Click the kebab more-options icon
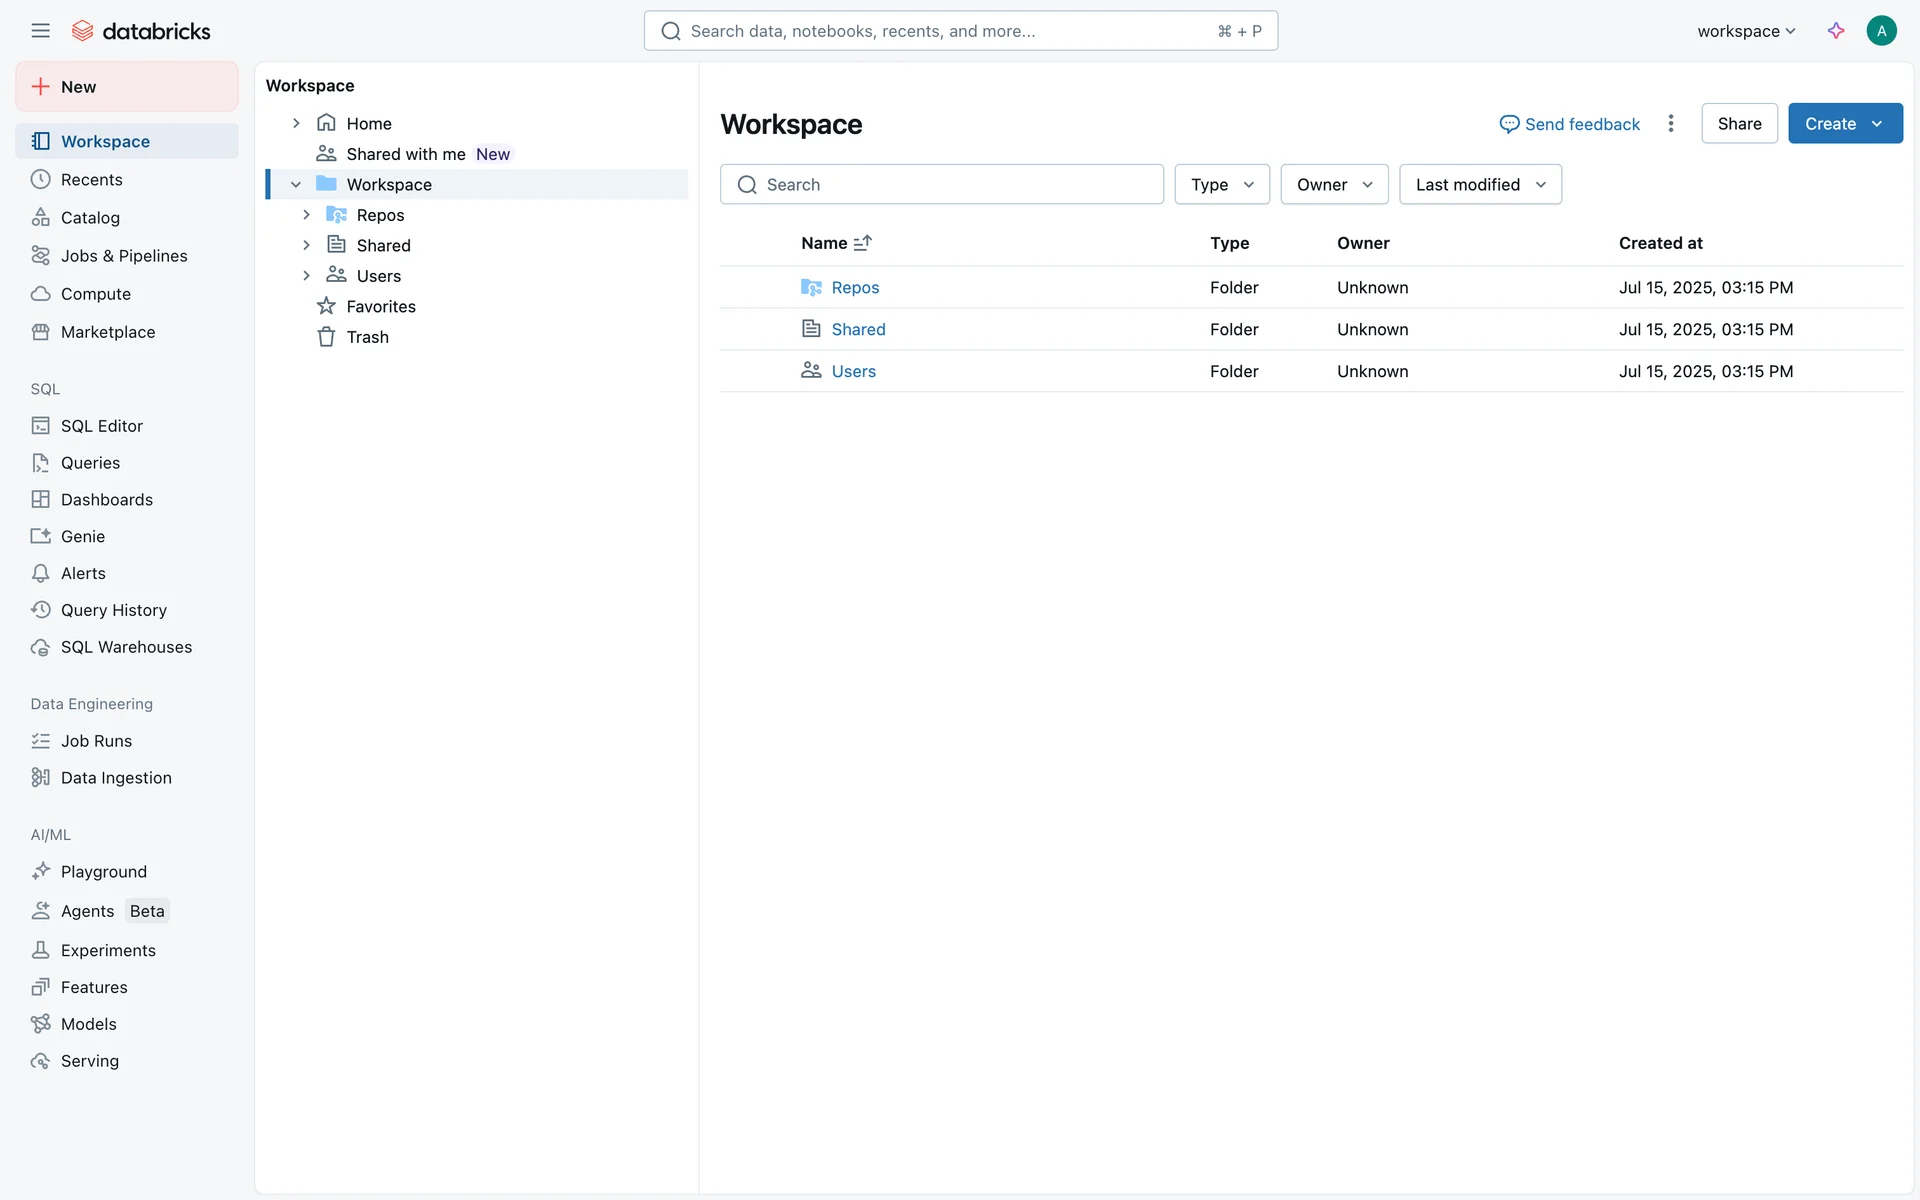The width and height of the screenshot is (1920, 1200). pos(1671,124)
